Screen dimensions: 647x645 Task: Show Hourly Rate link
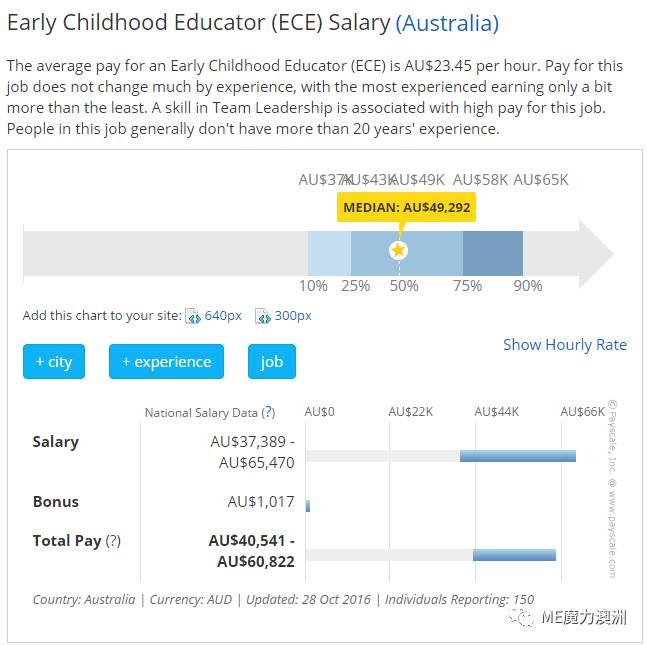click(x=565, y=345)
